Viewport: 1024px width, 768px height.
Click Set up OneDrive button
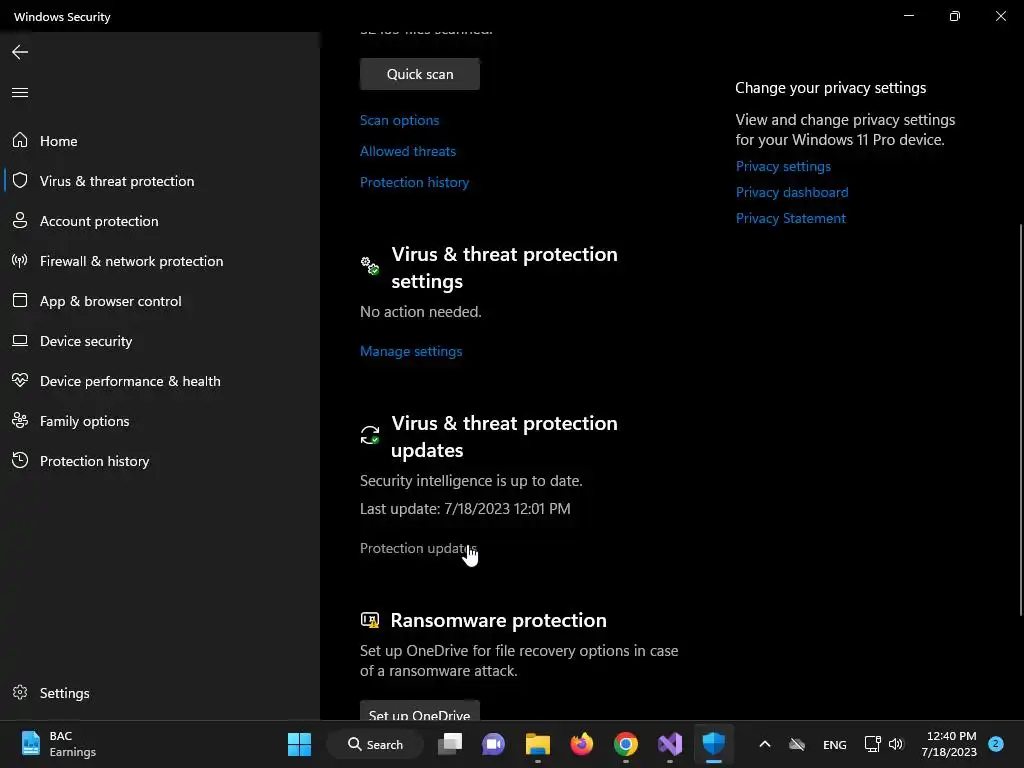[420, 711]
